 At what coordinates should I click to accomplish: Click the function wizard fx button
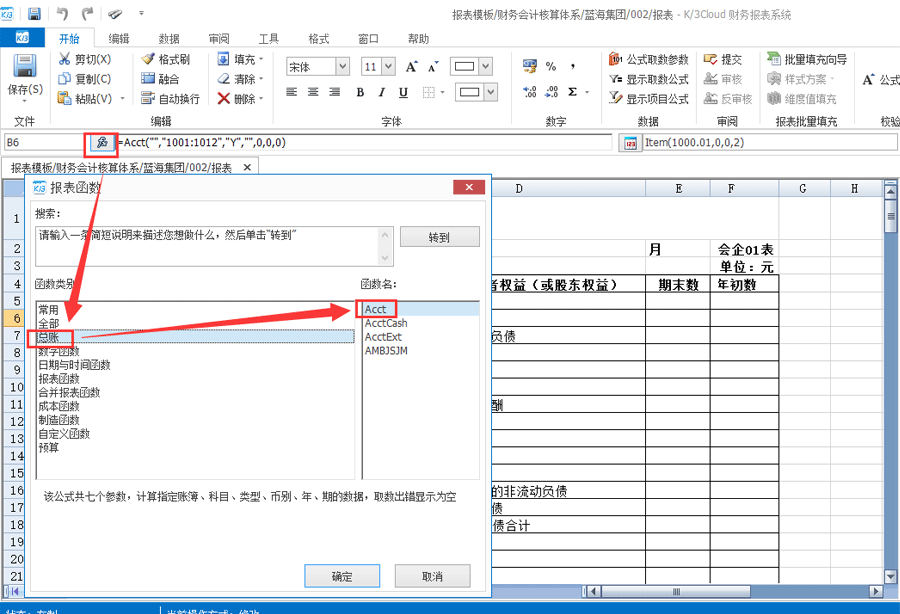[x=102, y=142]
